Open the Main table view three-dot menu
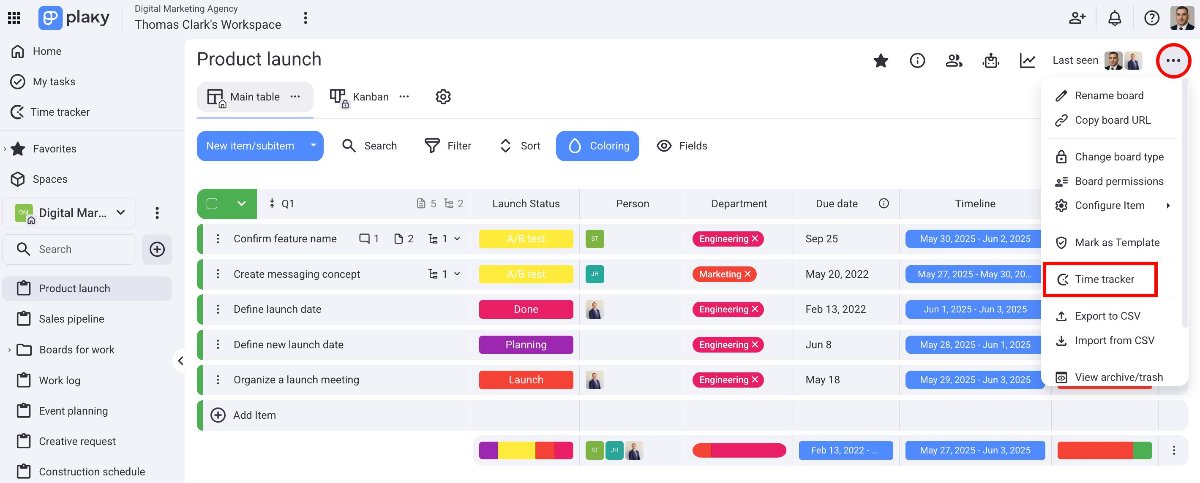This screenshot has width=1200, height=483. pos(295,97)
